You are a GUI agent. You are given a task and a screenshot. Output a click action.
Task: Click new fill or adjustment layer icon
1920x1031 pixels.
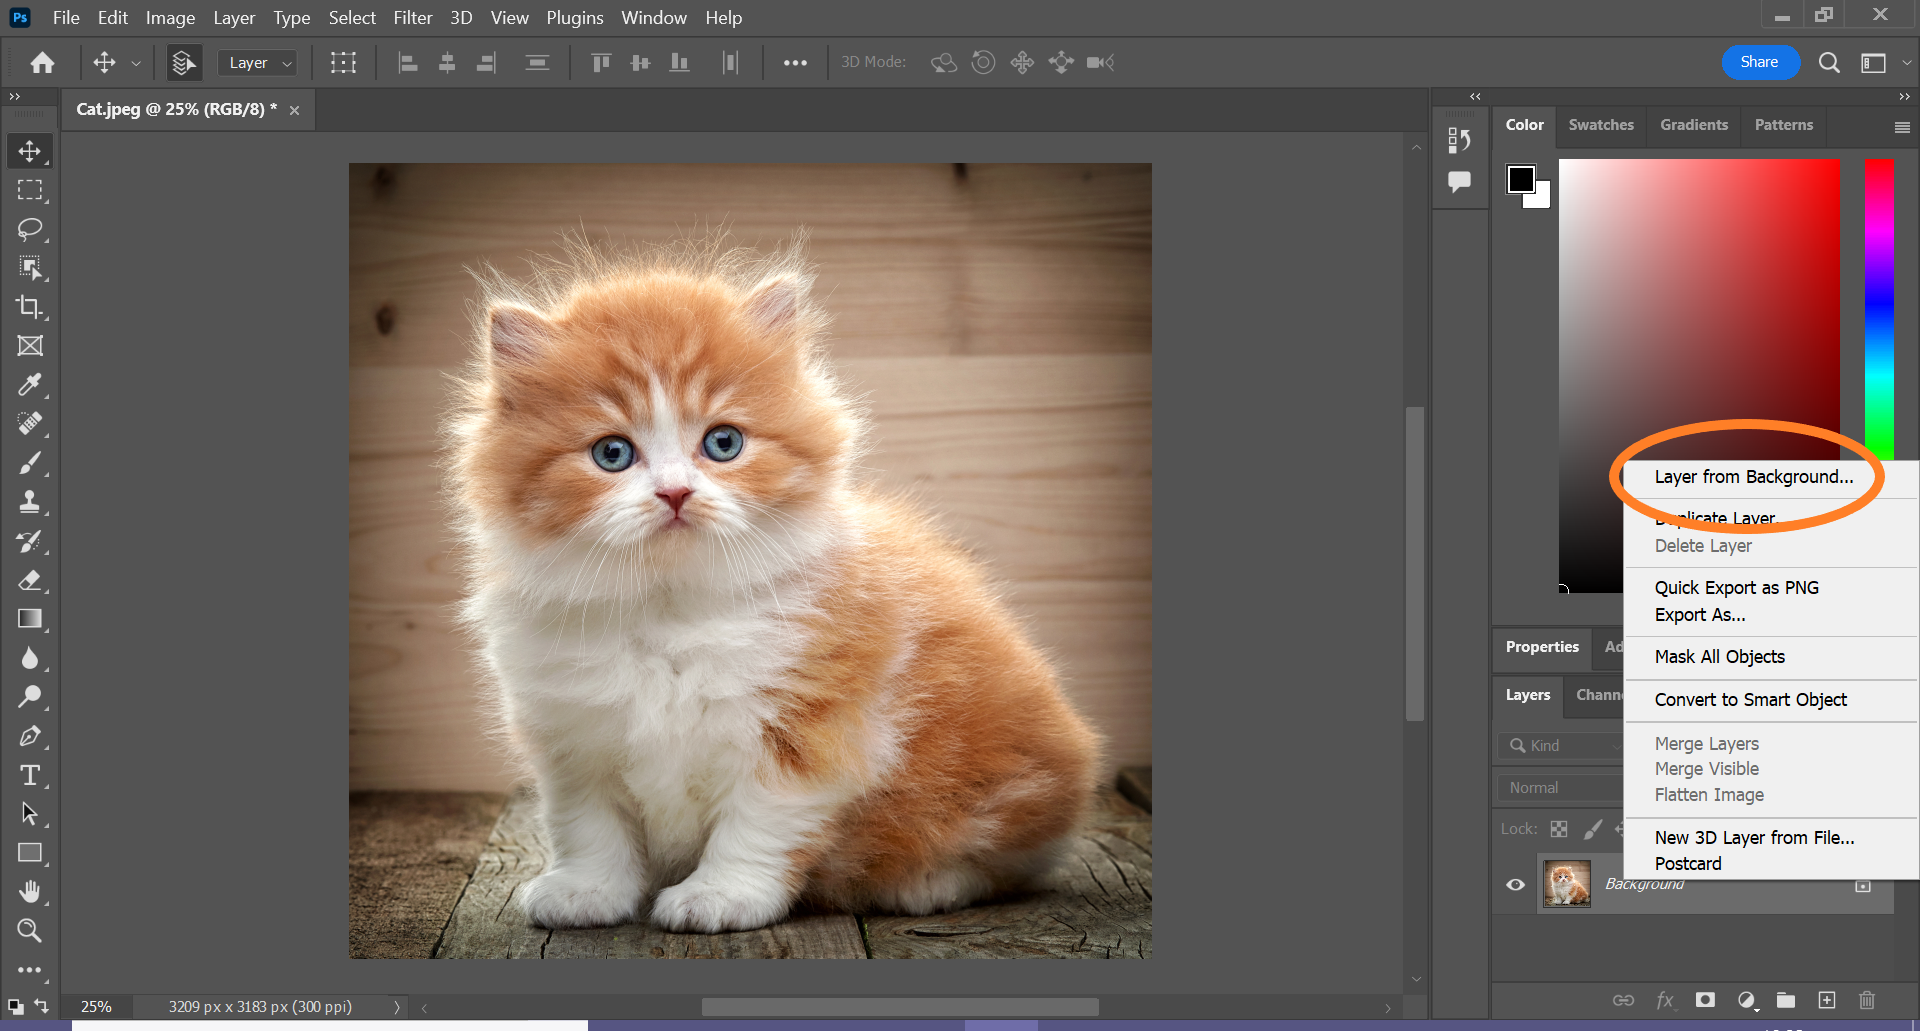[x=1746, y=1000]
